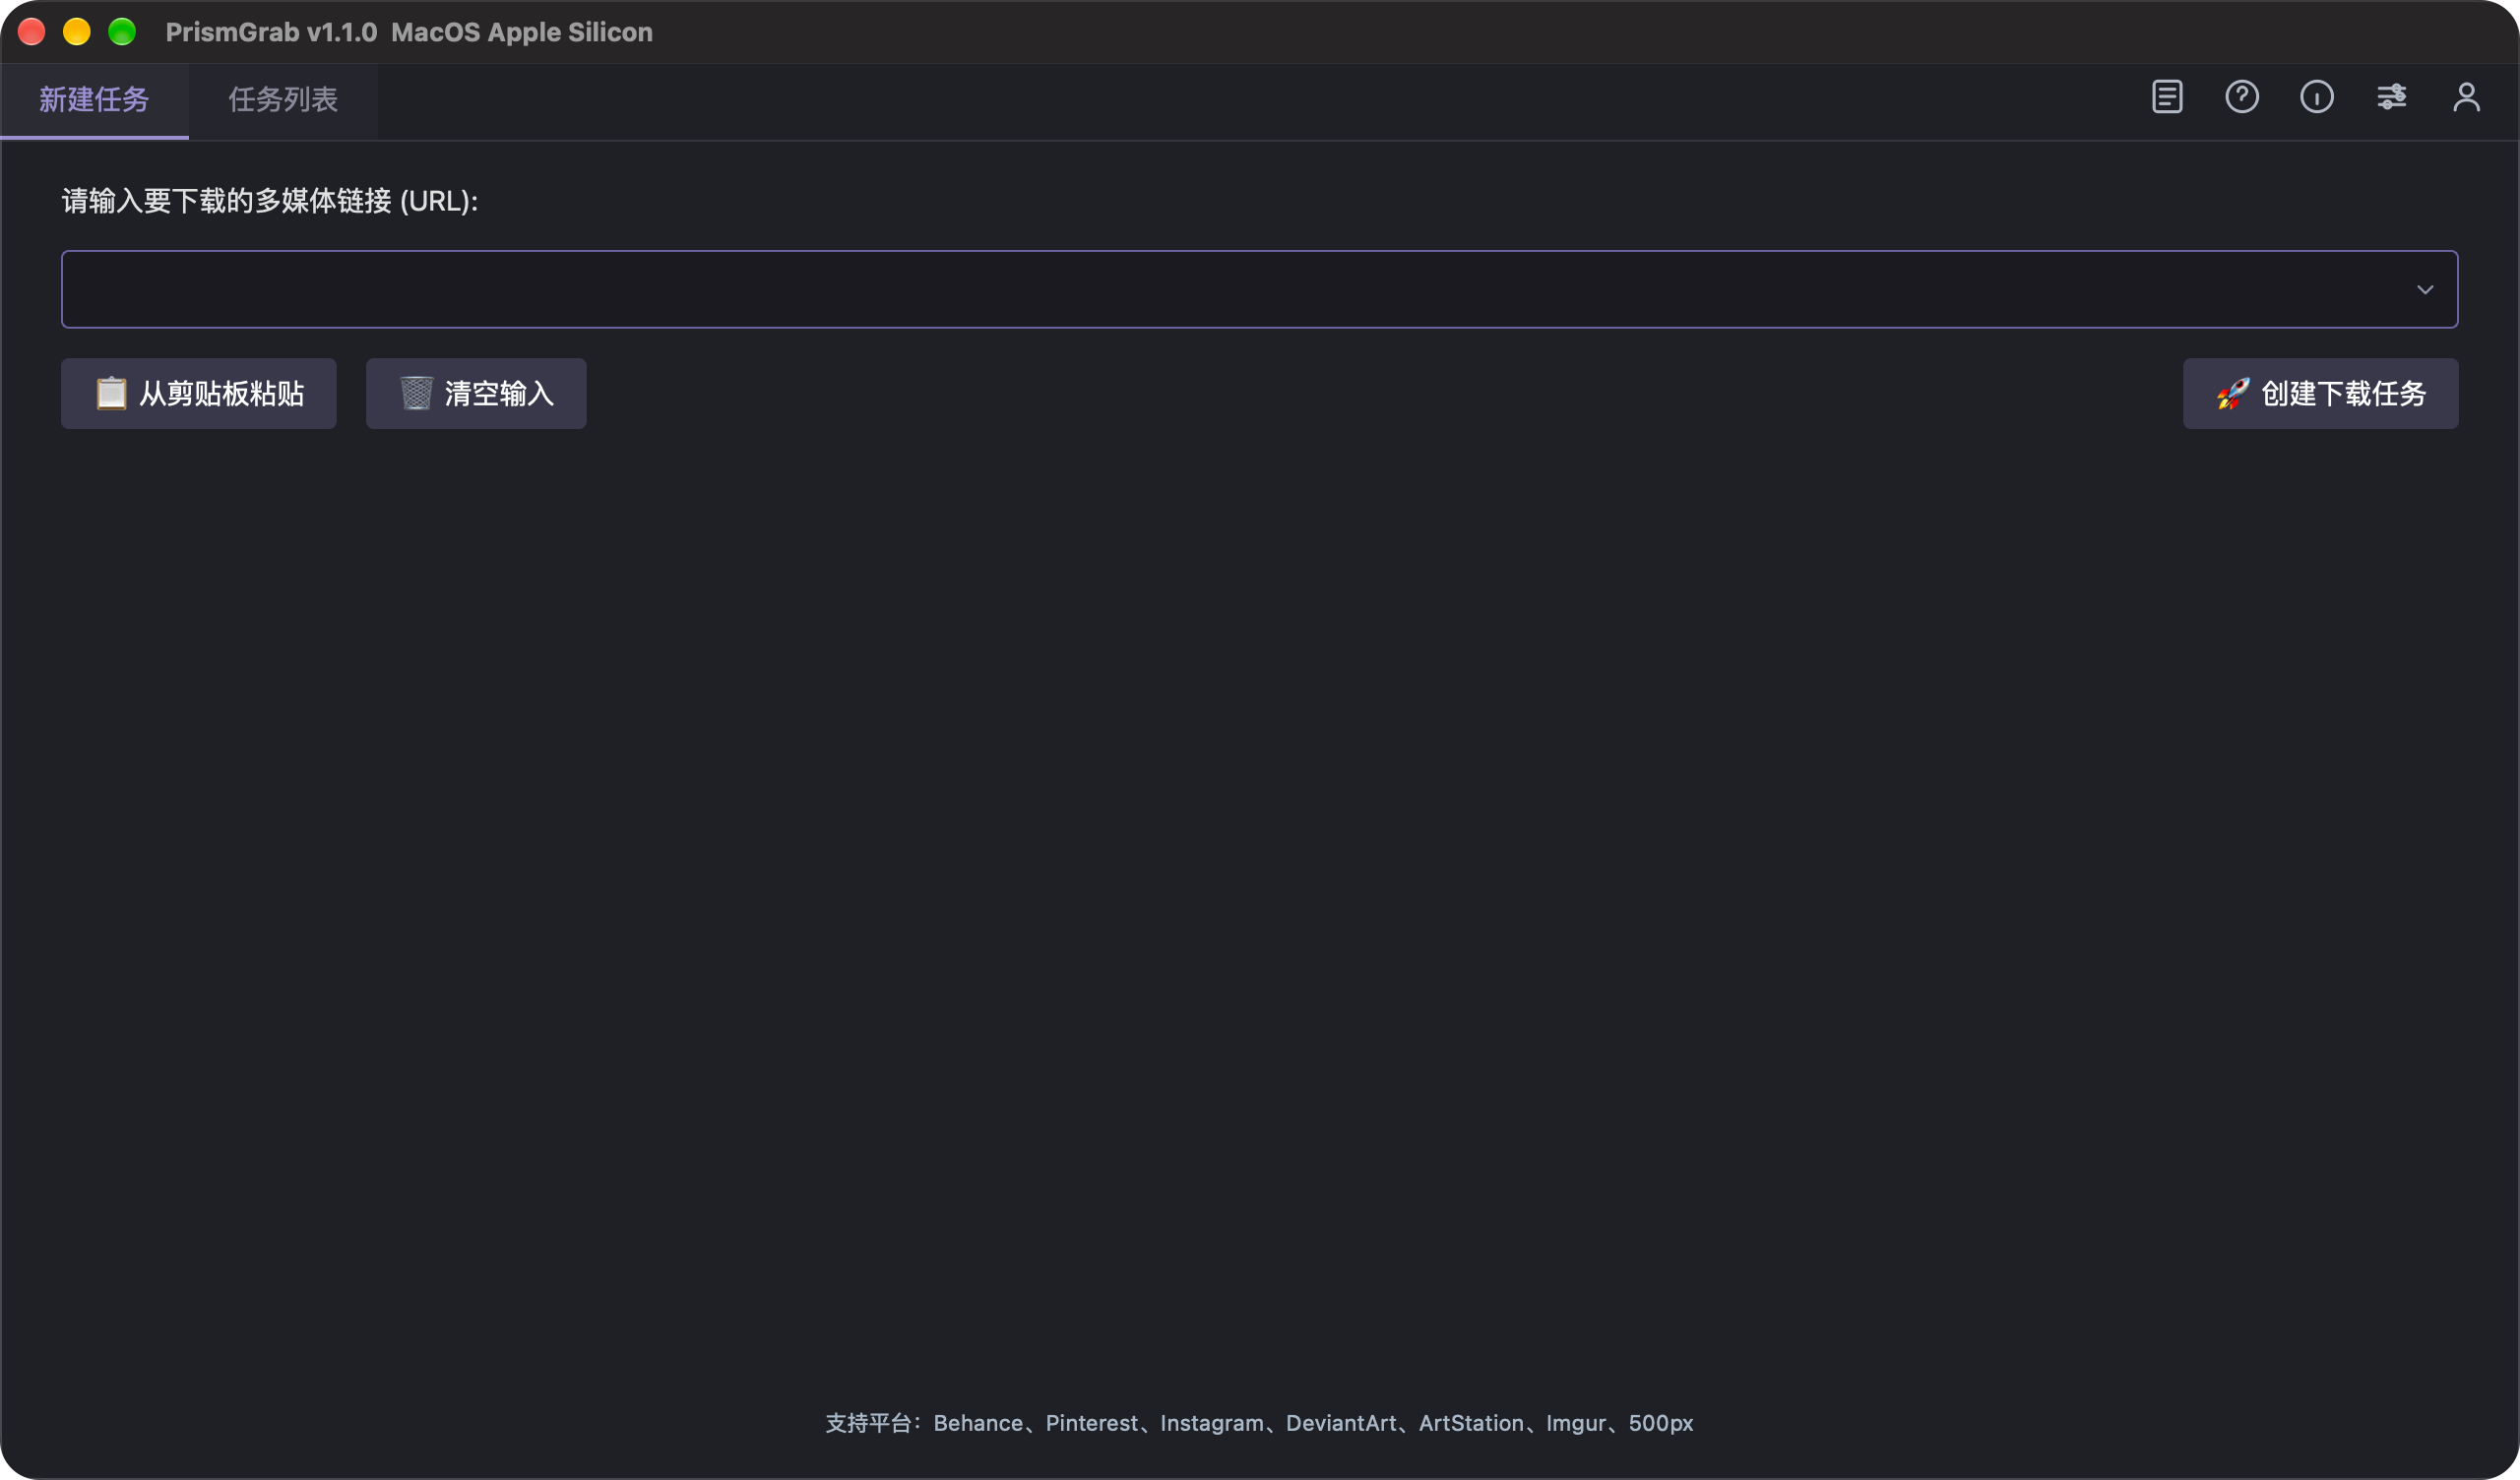Expand the URL history dropdown chevron
The width and height of the screenshot is (2520, 1480).
[2425, 290]
